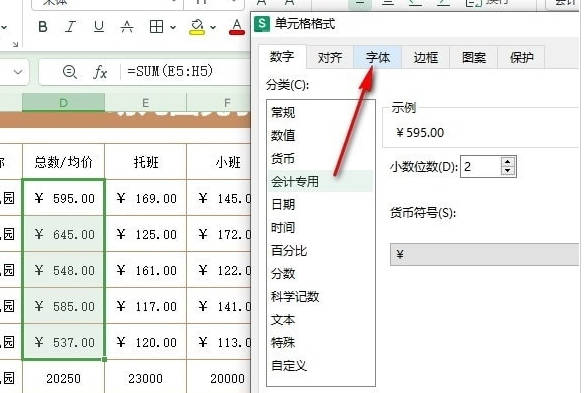Increase decimal places with up arrow

click(508, 162)
